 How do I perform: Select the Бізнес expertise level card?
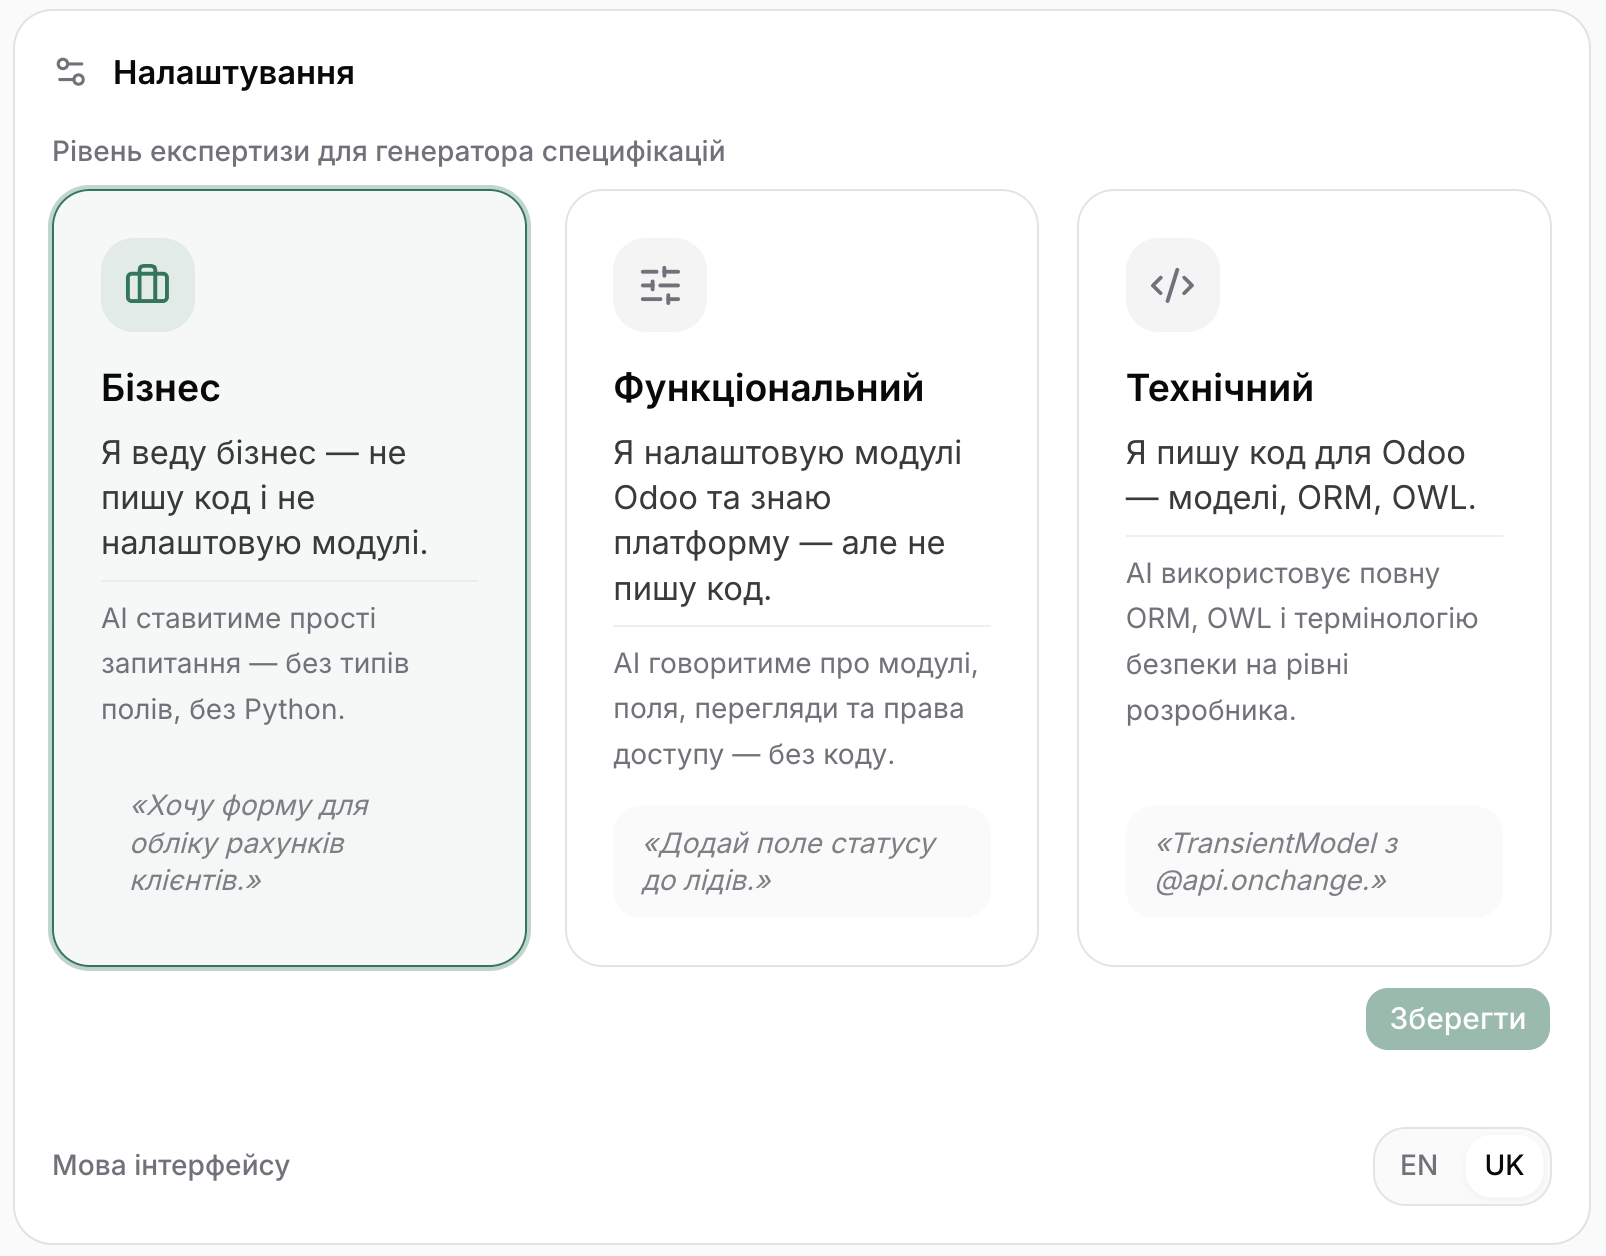point(290,578)
